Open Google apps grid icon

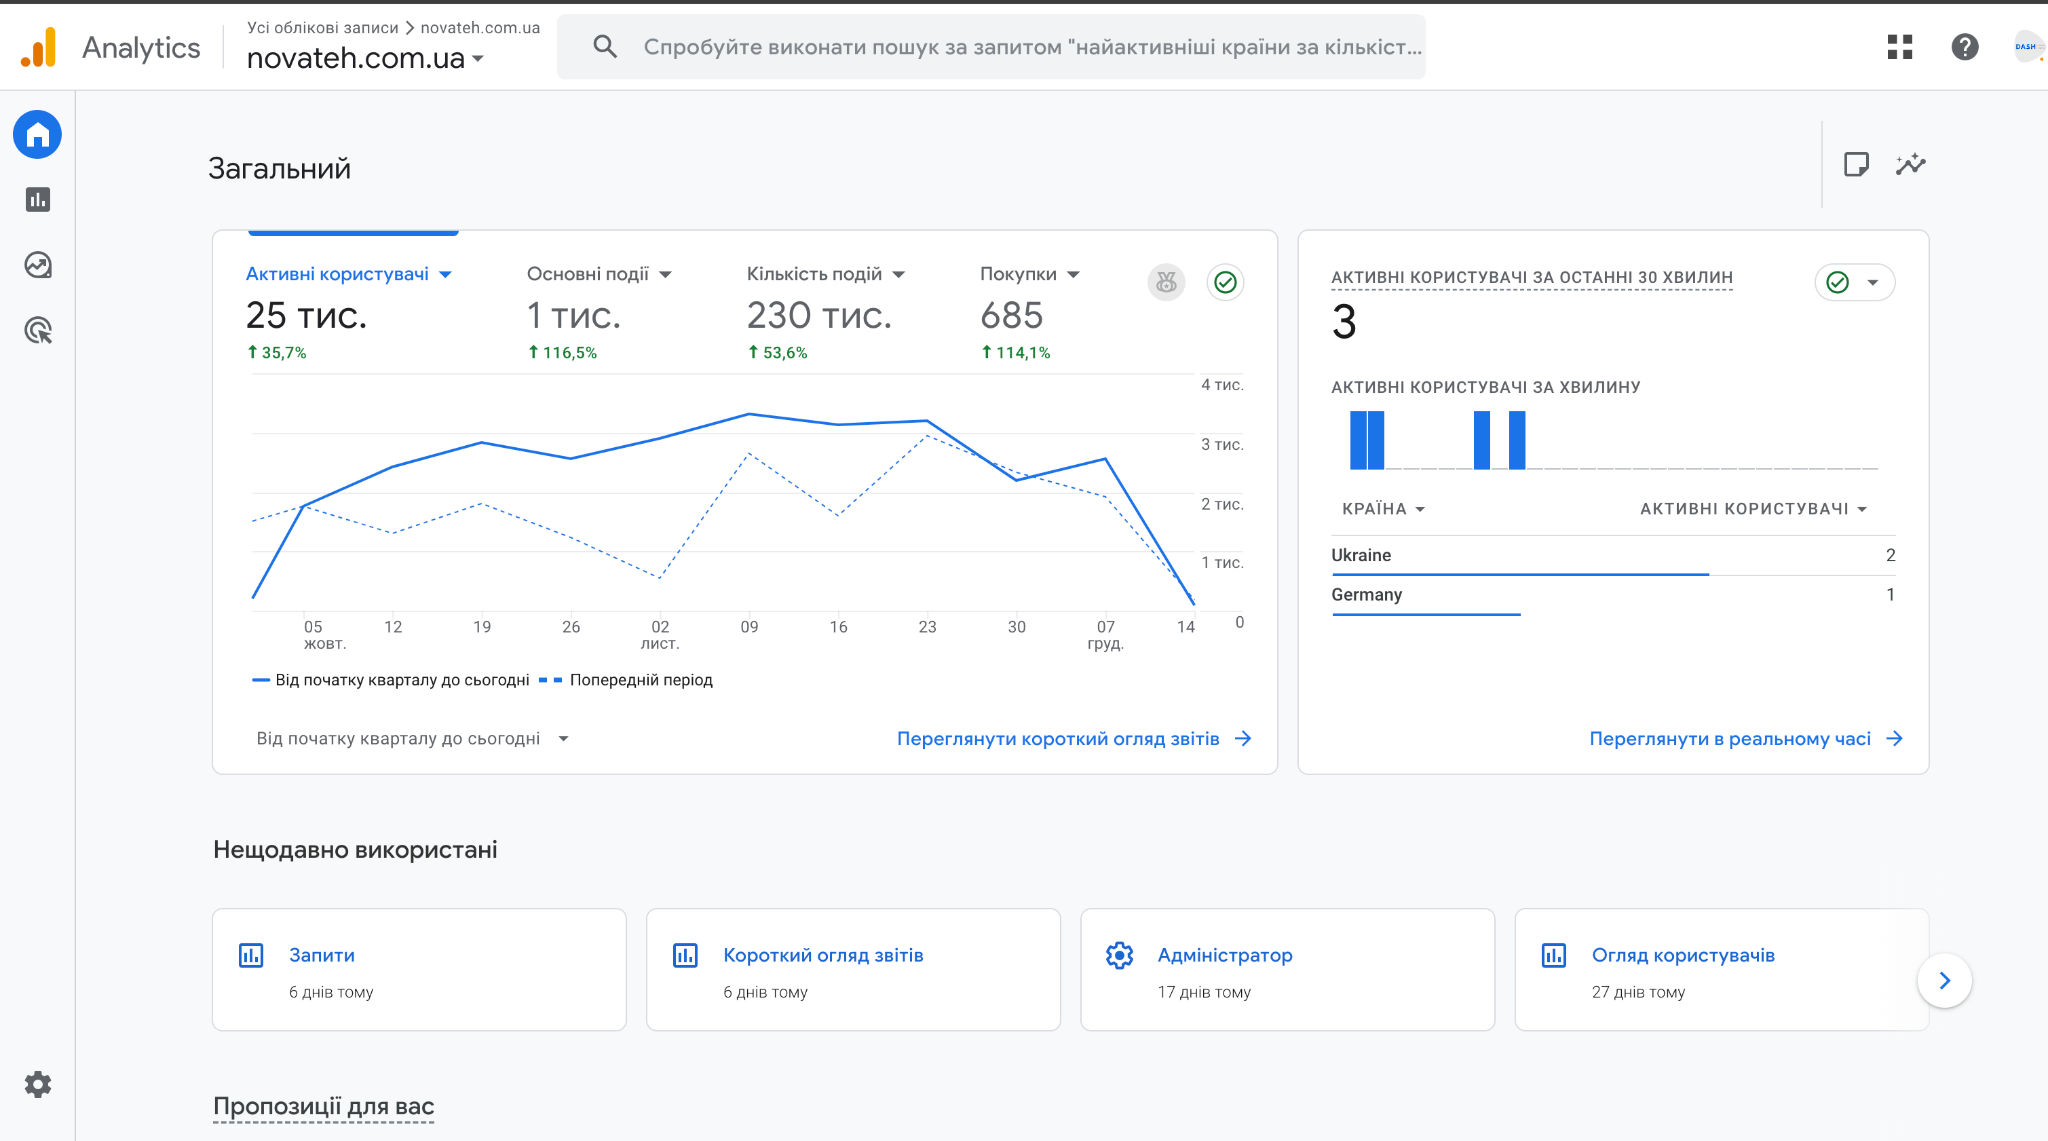pos(1900,47)
